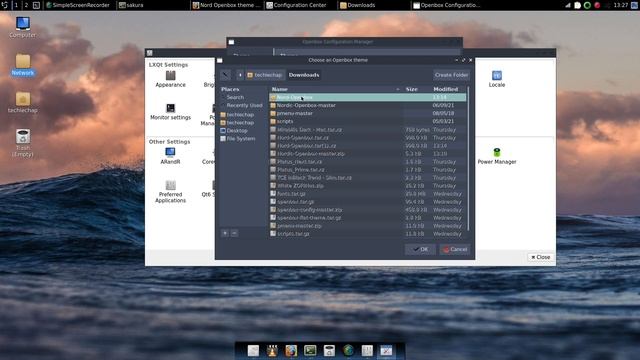Switch to Nord Openbox theme window in taskbar

[227, 5]
